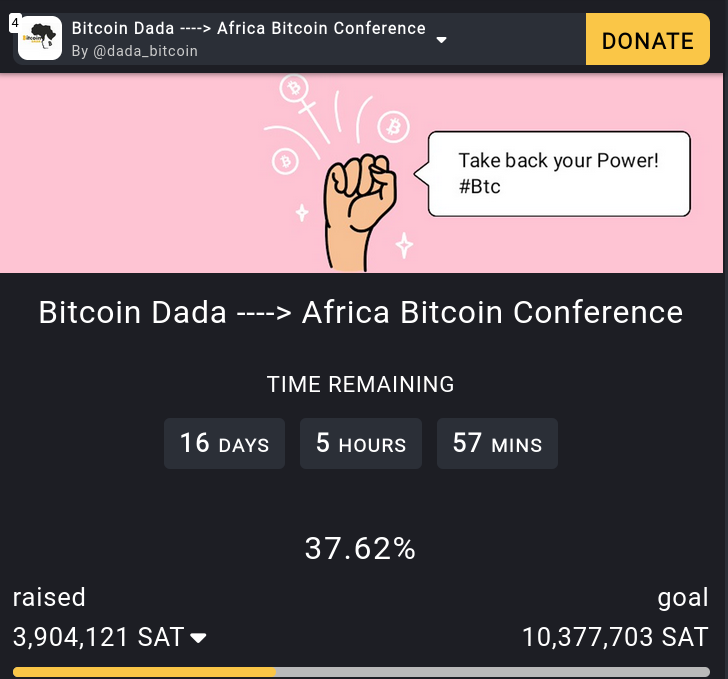The image size is (728, 679).
Task: Click the sparkle star below the fist
Action: pyautogui.click(x=404, y=245)
